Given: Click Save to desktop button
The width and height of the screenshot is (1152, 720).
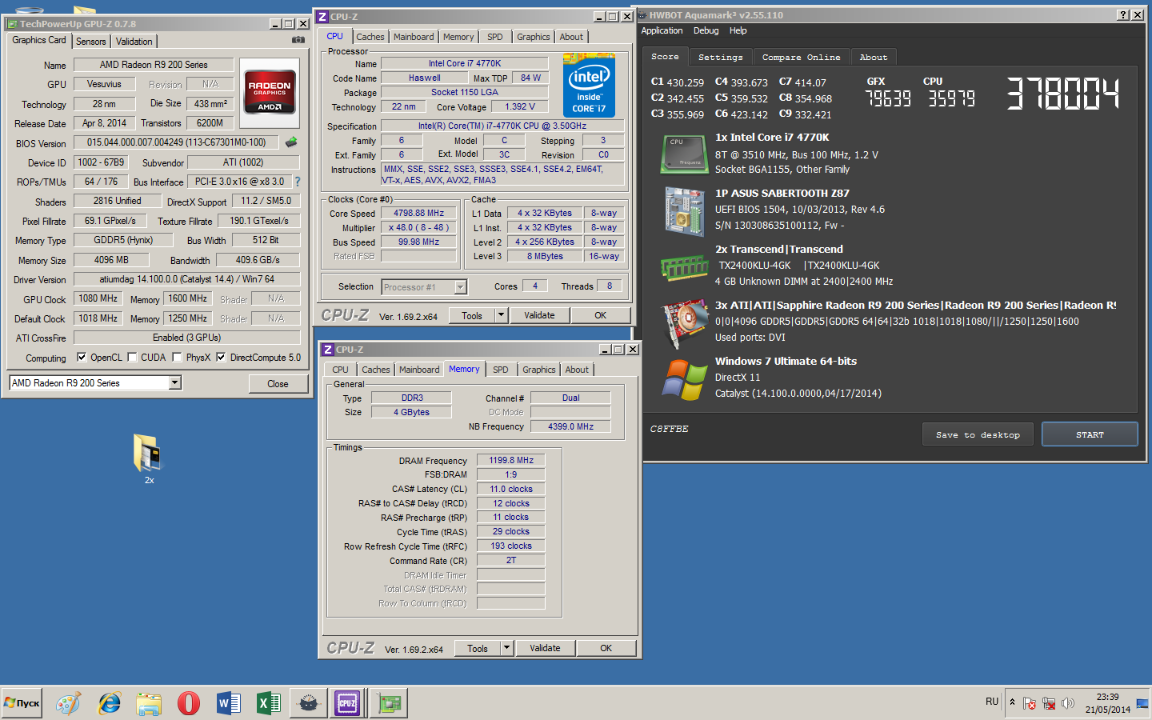Looking at the screenshot, I should 978,435.
